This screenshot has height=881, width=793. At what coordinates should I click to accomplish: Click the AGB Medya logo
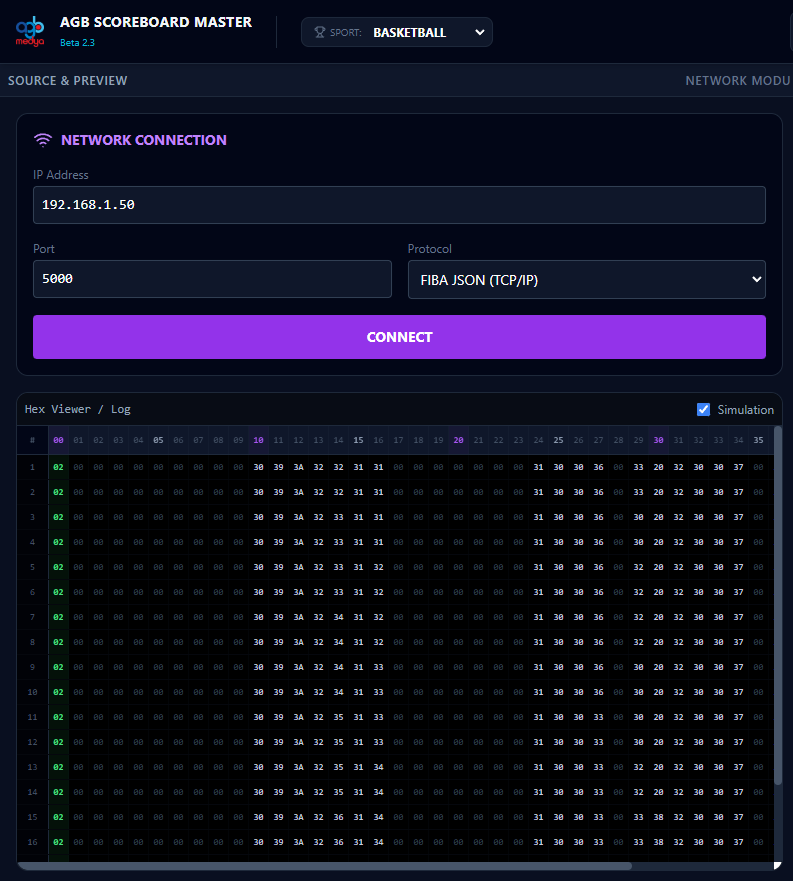click(30, 31)
